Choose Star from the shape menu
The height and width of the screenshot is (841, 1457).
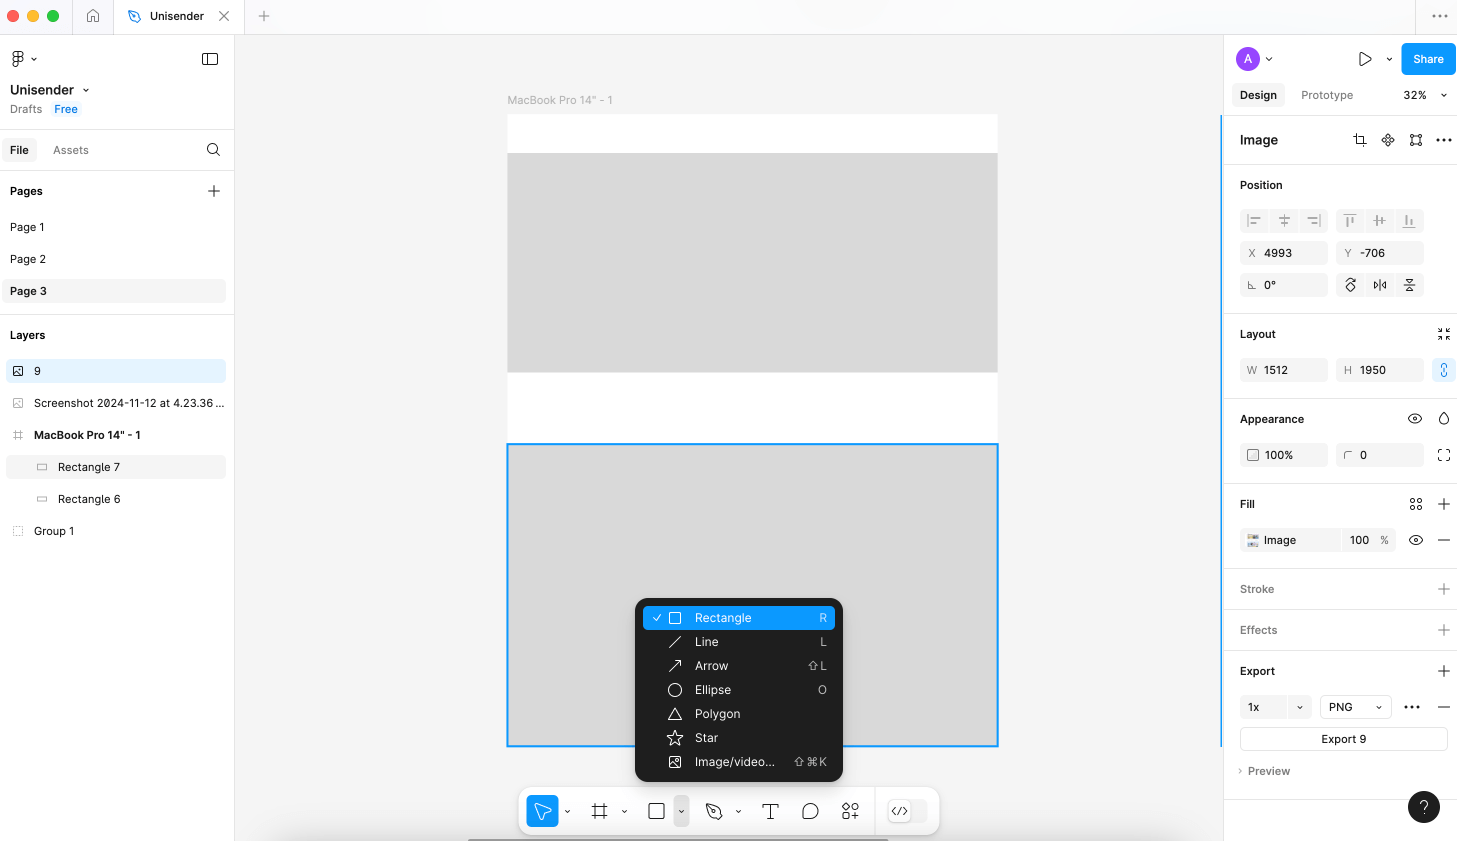click(739, 738)
